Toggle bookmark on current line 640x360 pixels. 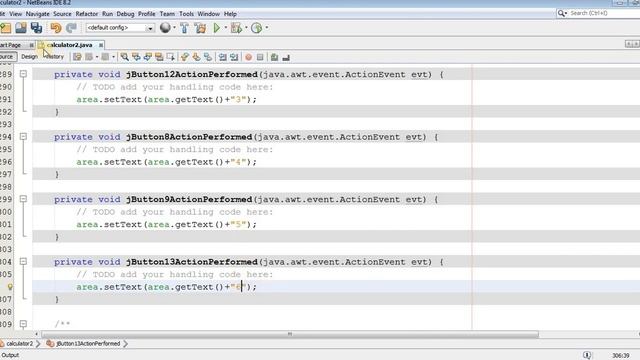[x=208, y=57]
